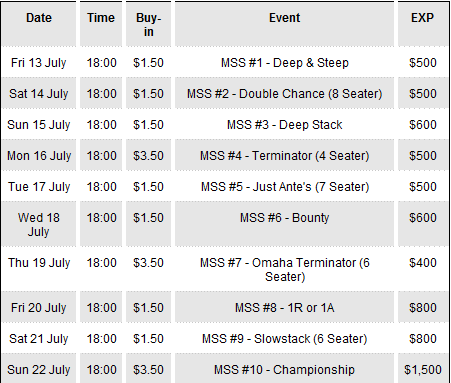Click the Event column header

coord(284,18)
